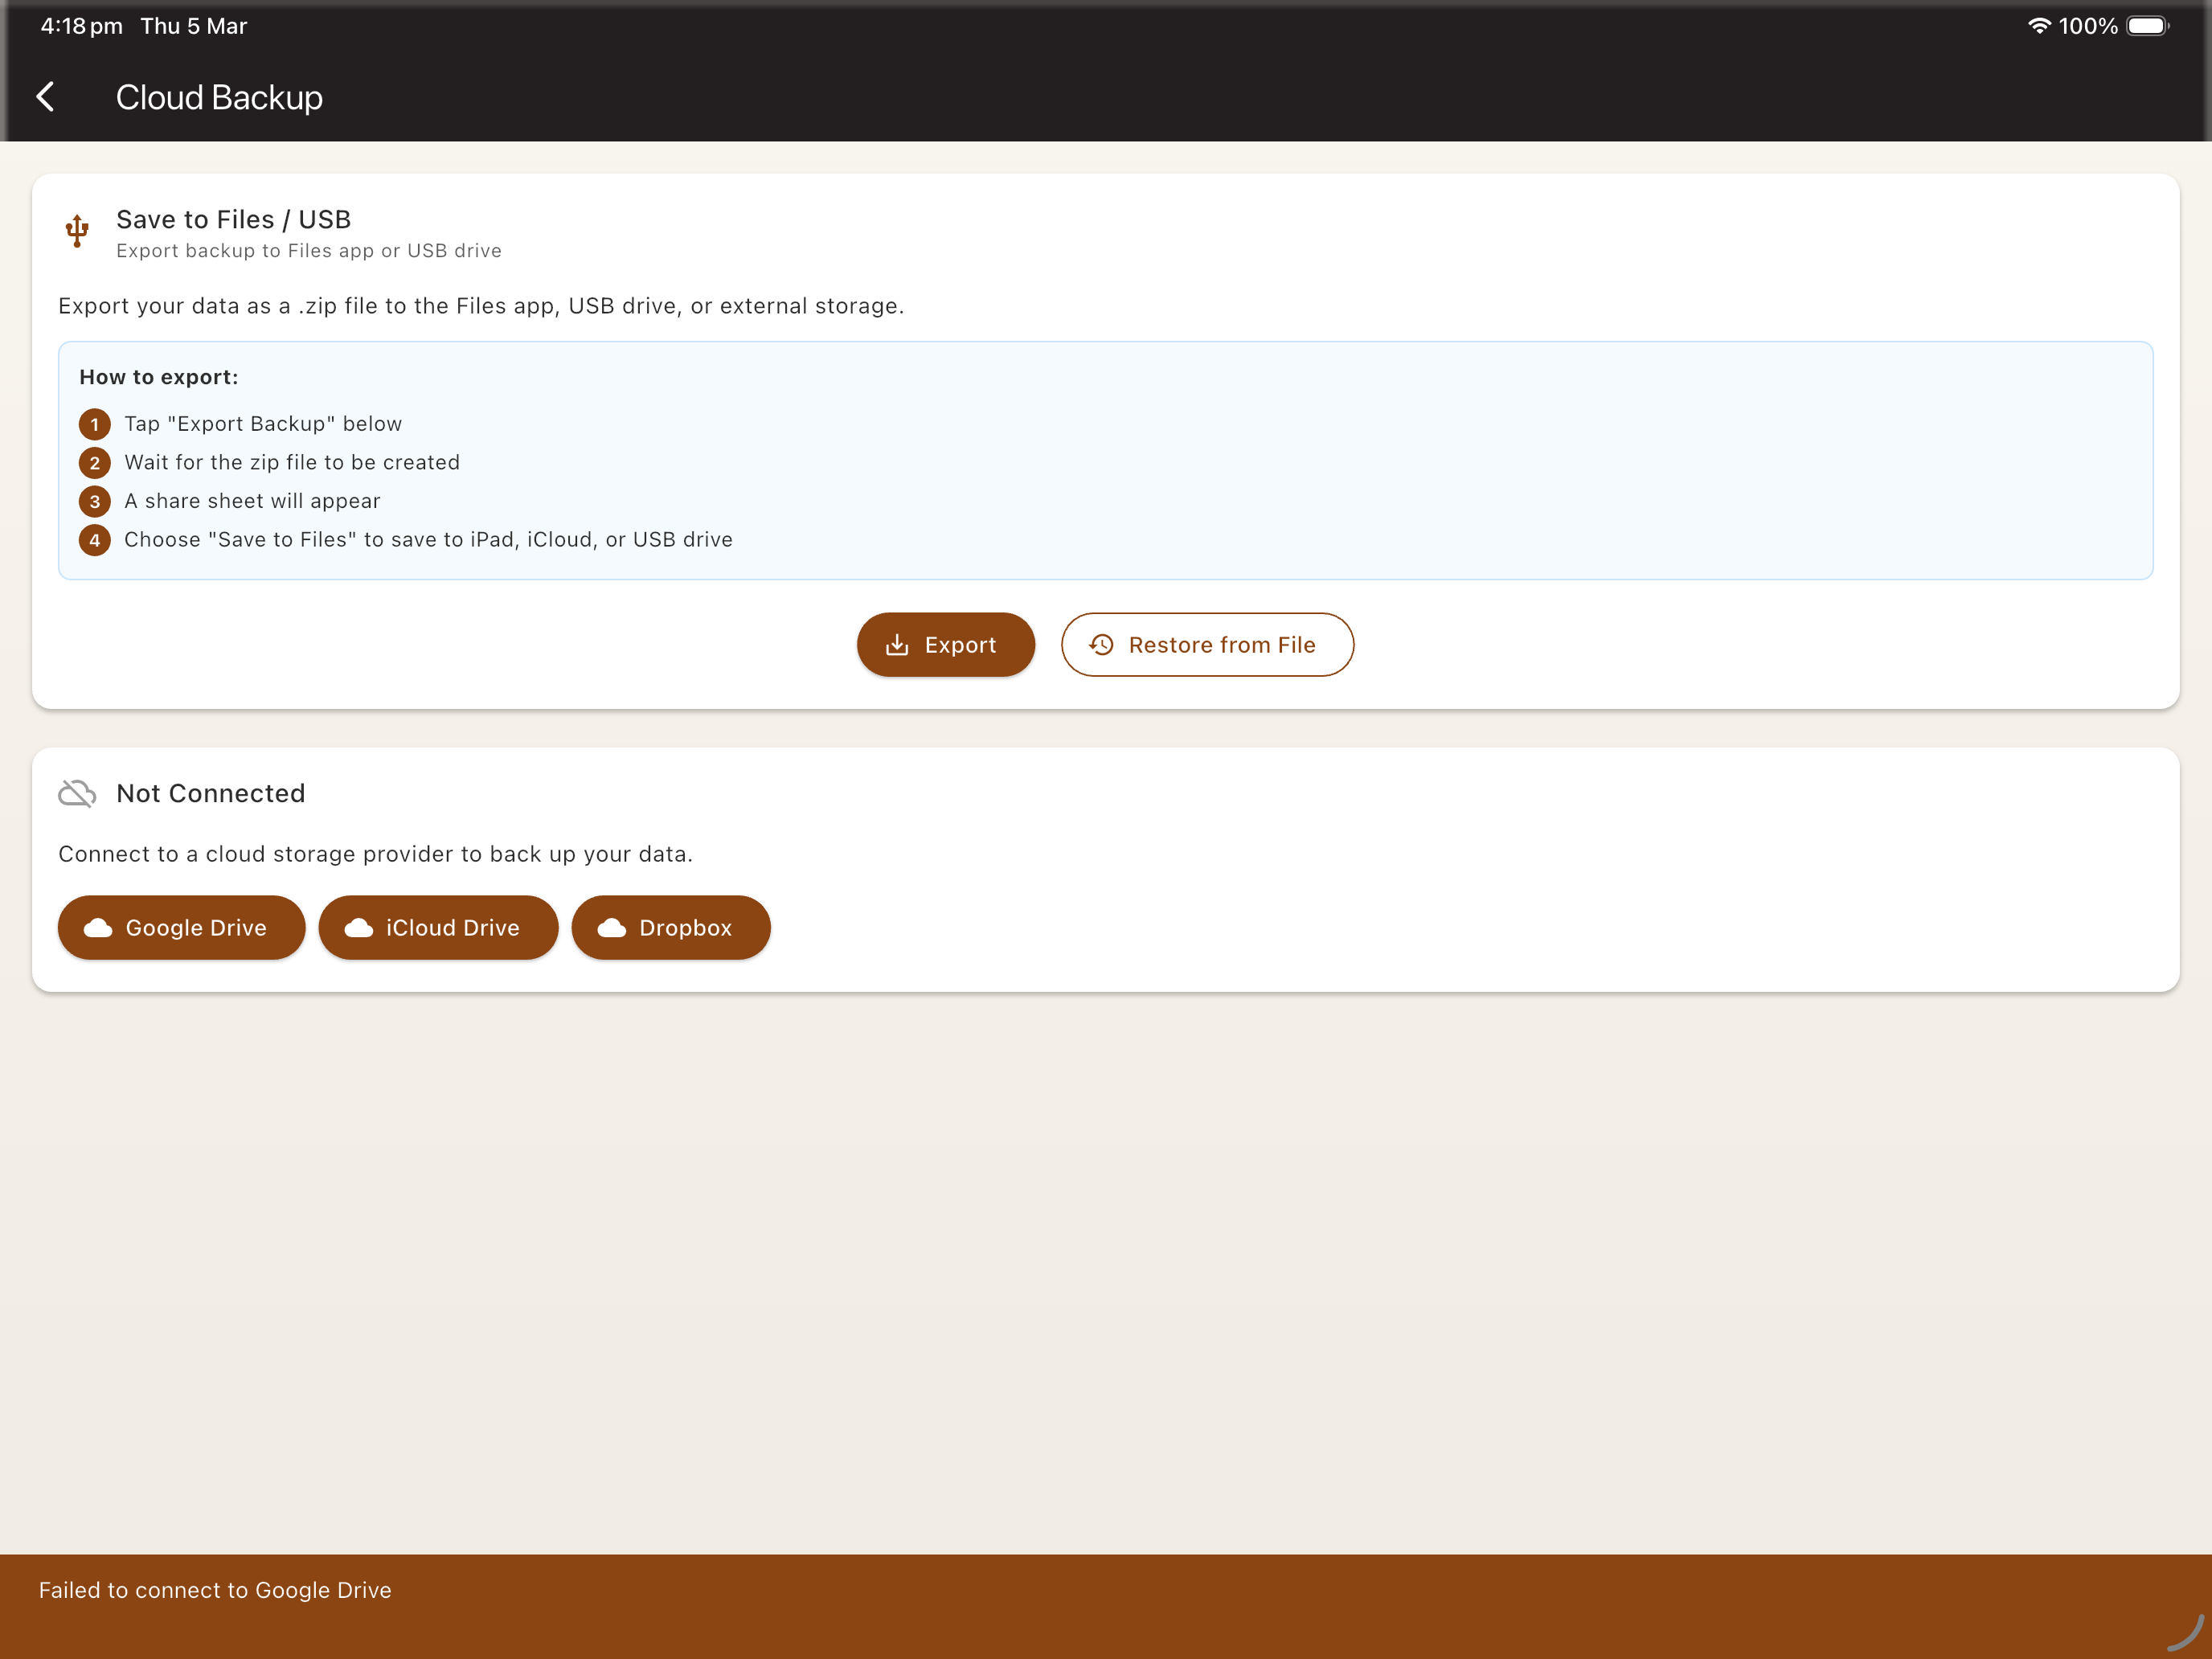Select the Cloud Backup title heading
Screen dimensions: 2212x1659
coord(219,97)
